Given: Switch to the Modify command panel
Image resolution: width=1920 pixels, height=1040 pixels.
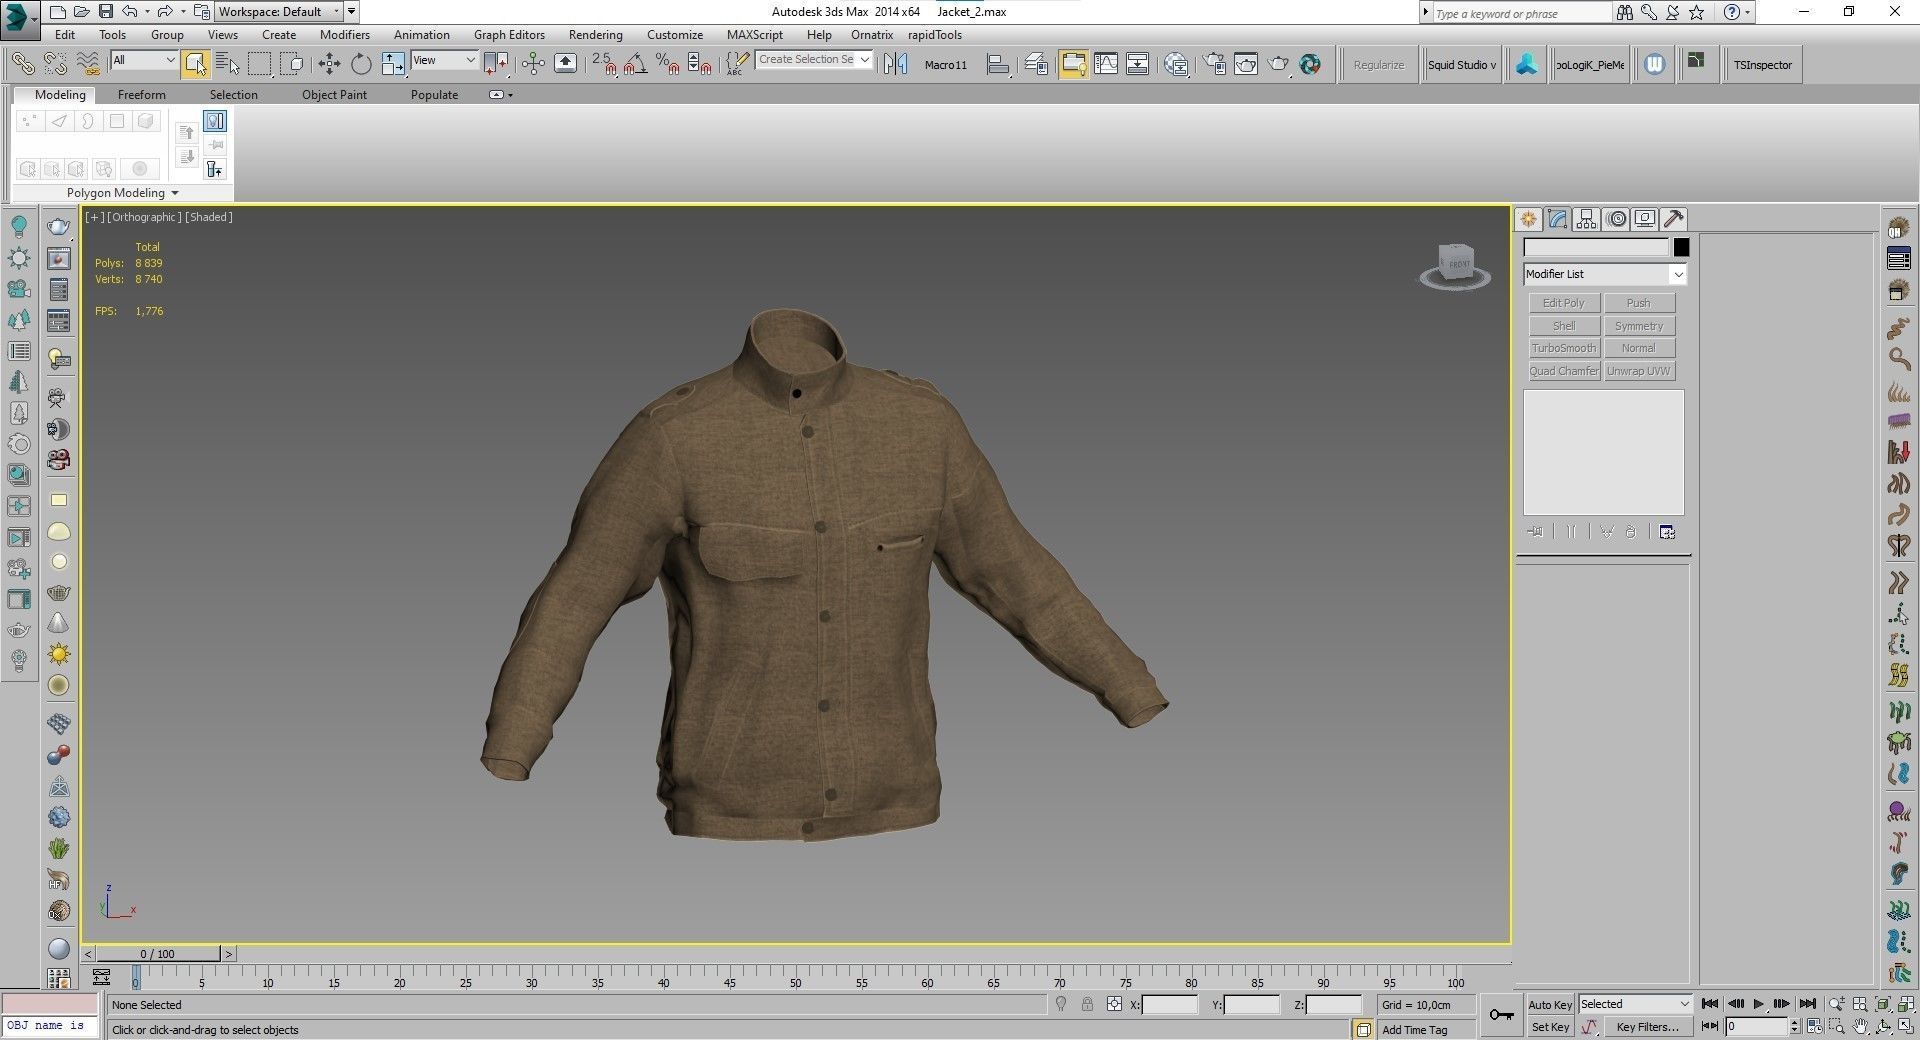Looking at the screenshot, I should coord(1557,219).
